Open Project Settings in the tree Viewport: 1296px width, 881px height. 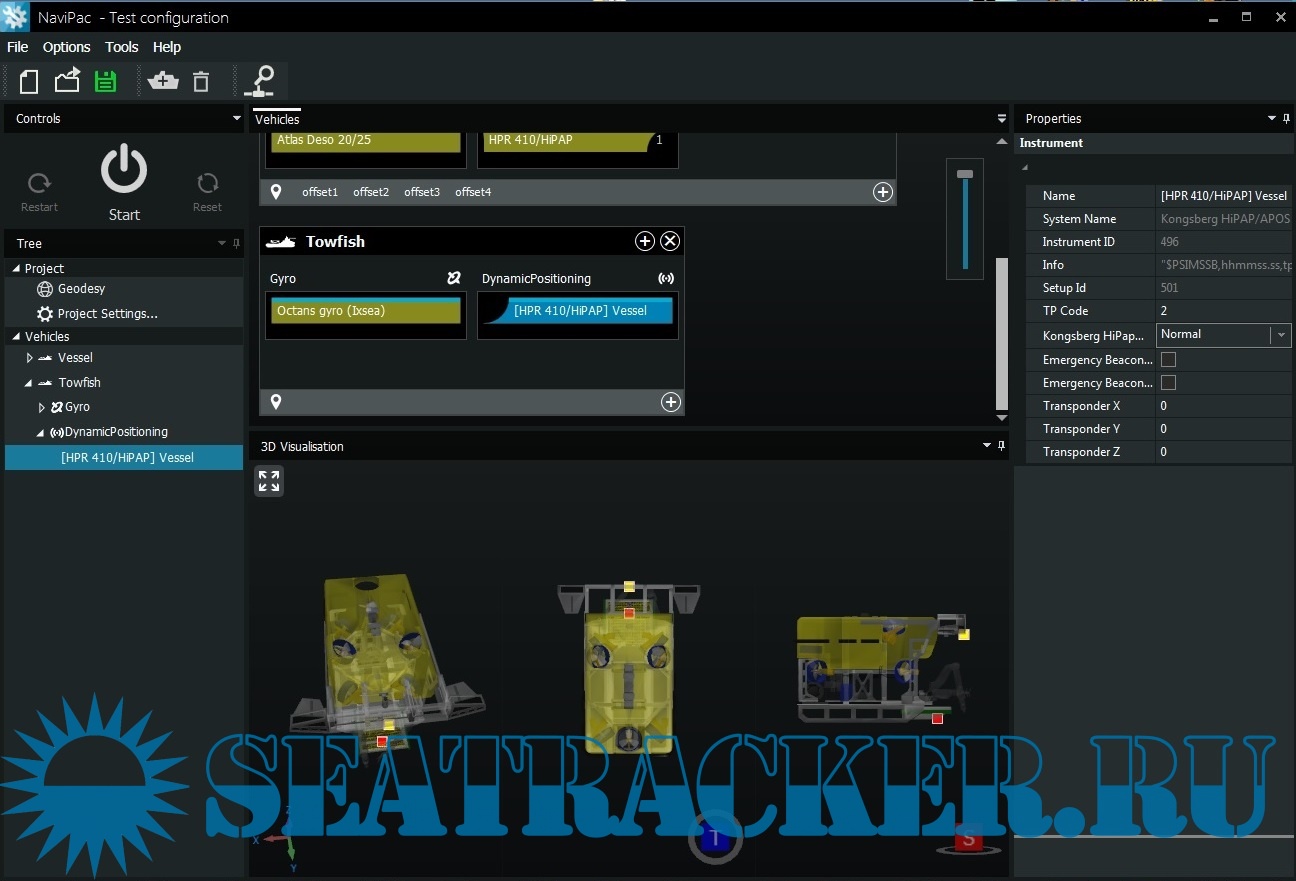point(107,314)
